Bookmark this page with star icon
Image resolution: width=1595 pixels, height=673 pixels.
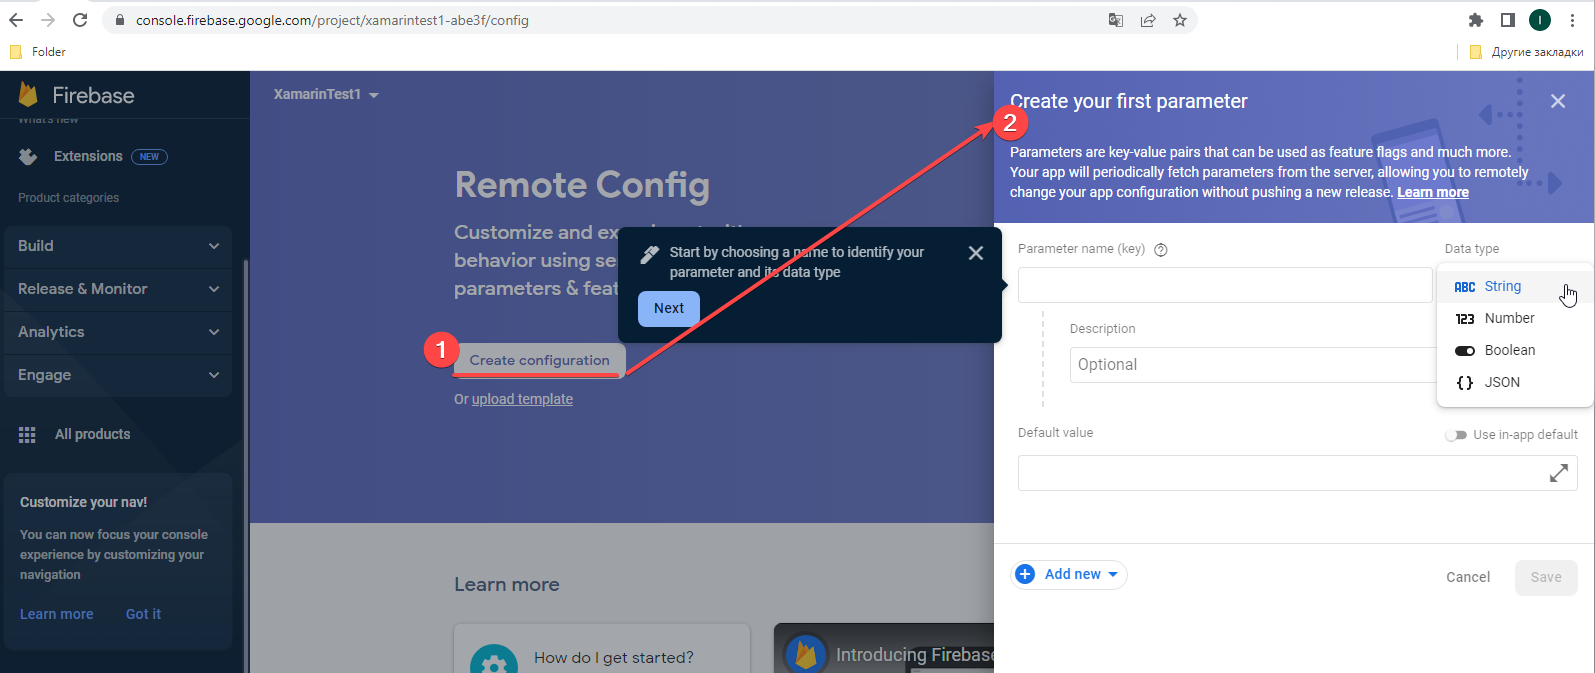click(x=1180, y=20)
